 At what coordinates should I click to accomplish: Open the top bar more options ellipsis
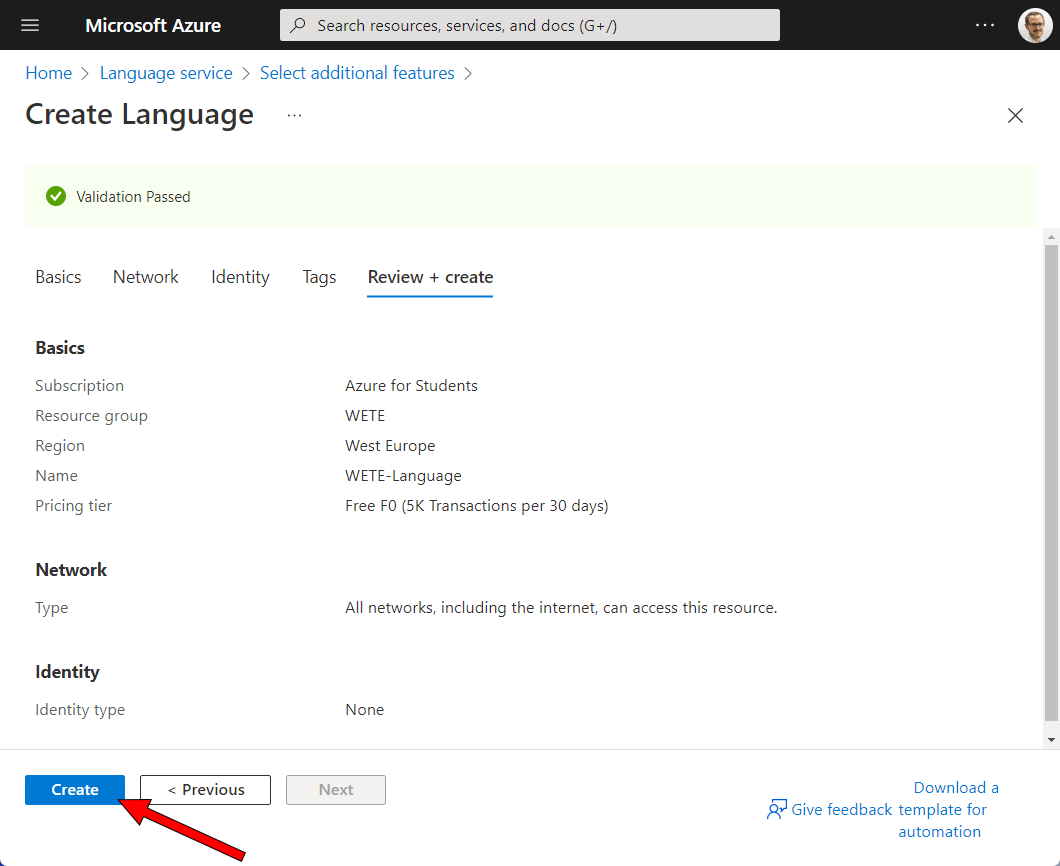coord(984,25)
